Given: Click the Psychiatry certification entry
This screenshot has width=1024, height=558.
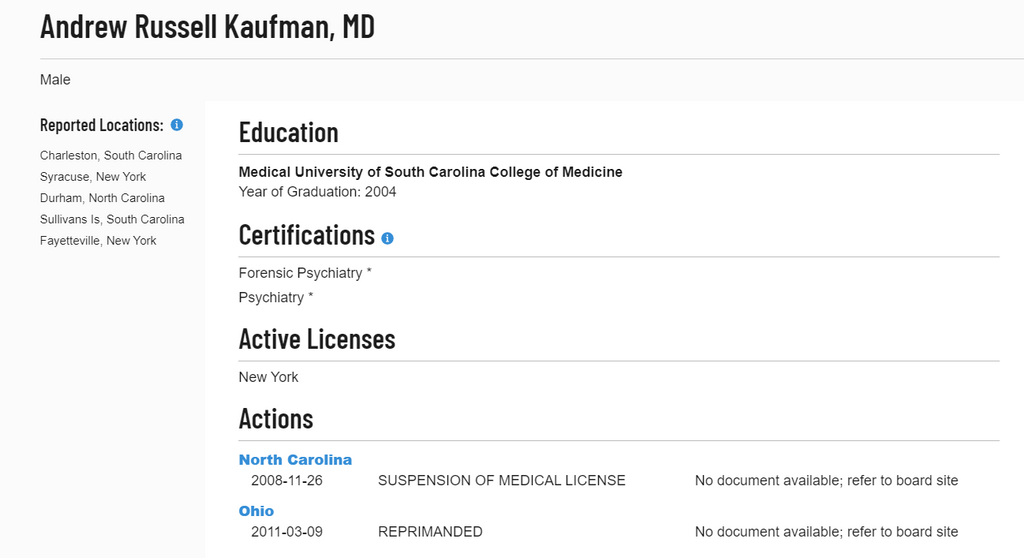Looking at the screenshot, I should (276, 297).
